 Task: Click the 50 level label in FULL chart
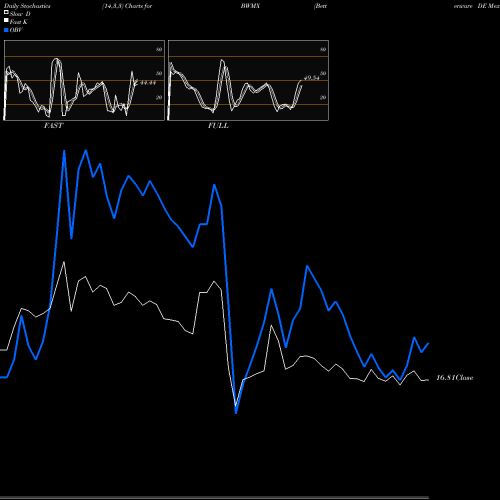tap(323, 73)
